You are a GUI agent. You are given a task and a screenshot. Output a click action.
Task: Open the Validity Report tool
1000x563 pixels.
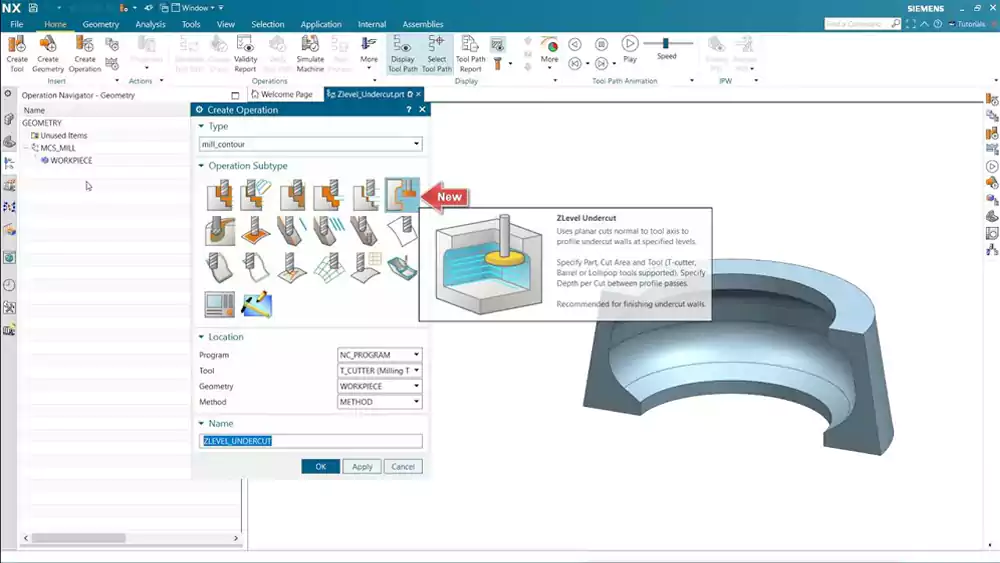click(x=245, y=54)
